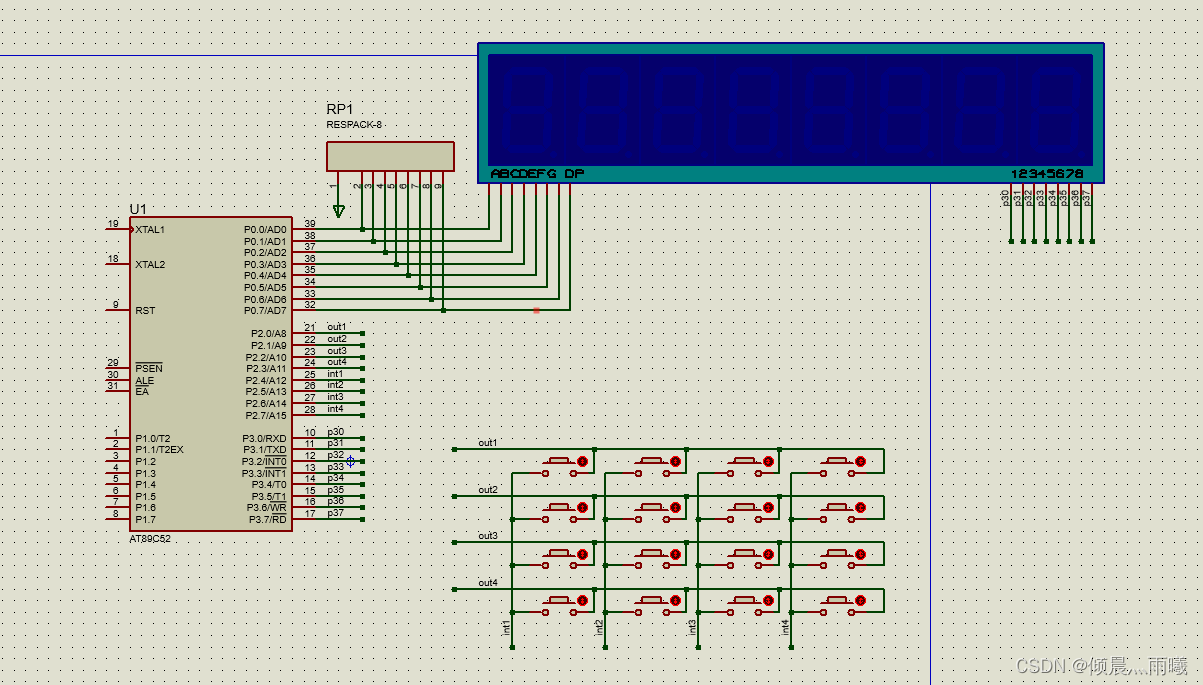
Task: Click the P2.0/A8 pin label
Action: point(268,333)
